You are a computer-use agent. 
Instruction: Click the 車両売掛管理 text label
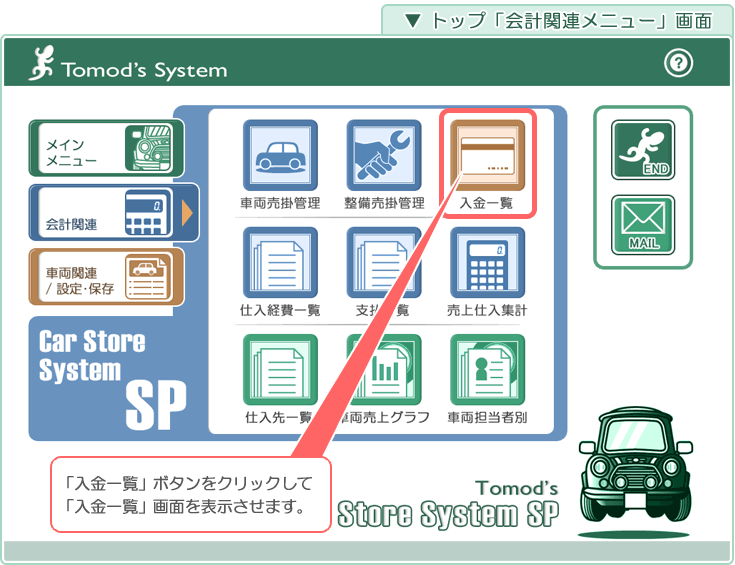coord(280,203)
